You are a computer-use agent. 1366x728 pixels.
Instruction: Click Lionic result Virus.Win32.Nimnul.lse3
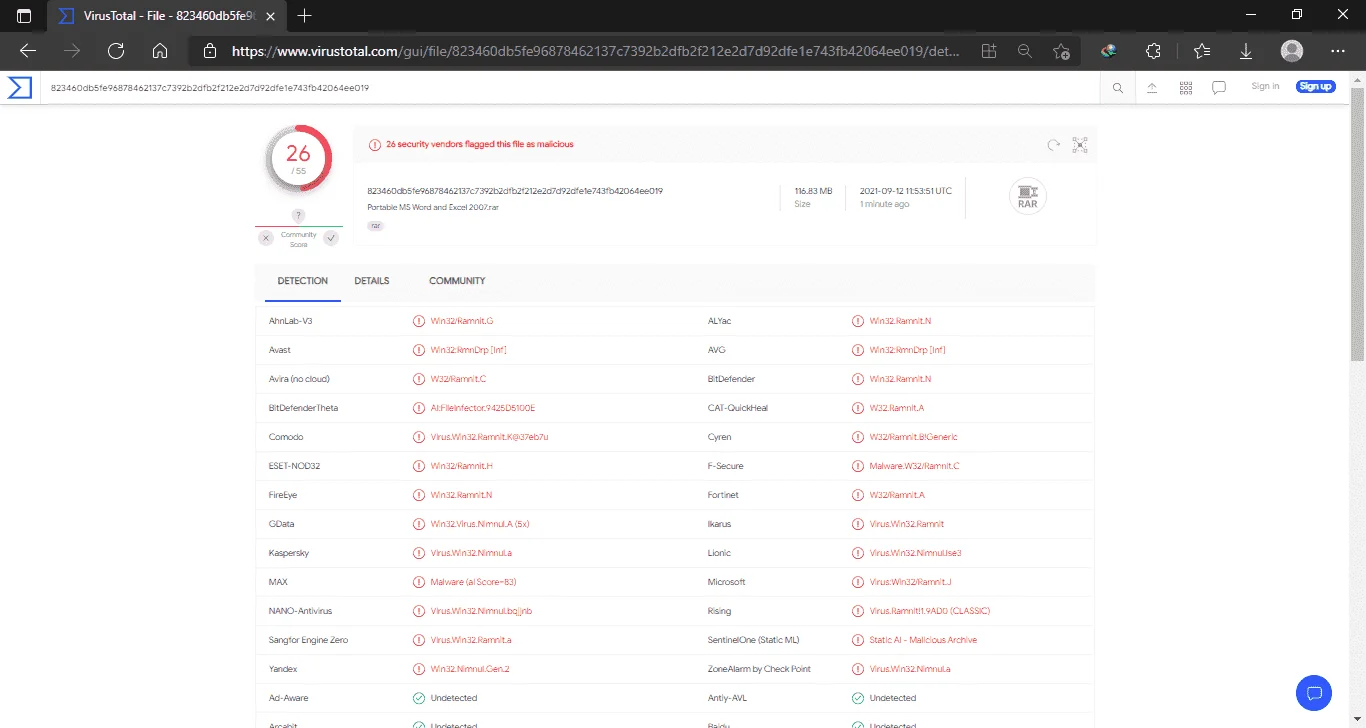(915, 553)
